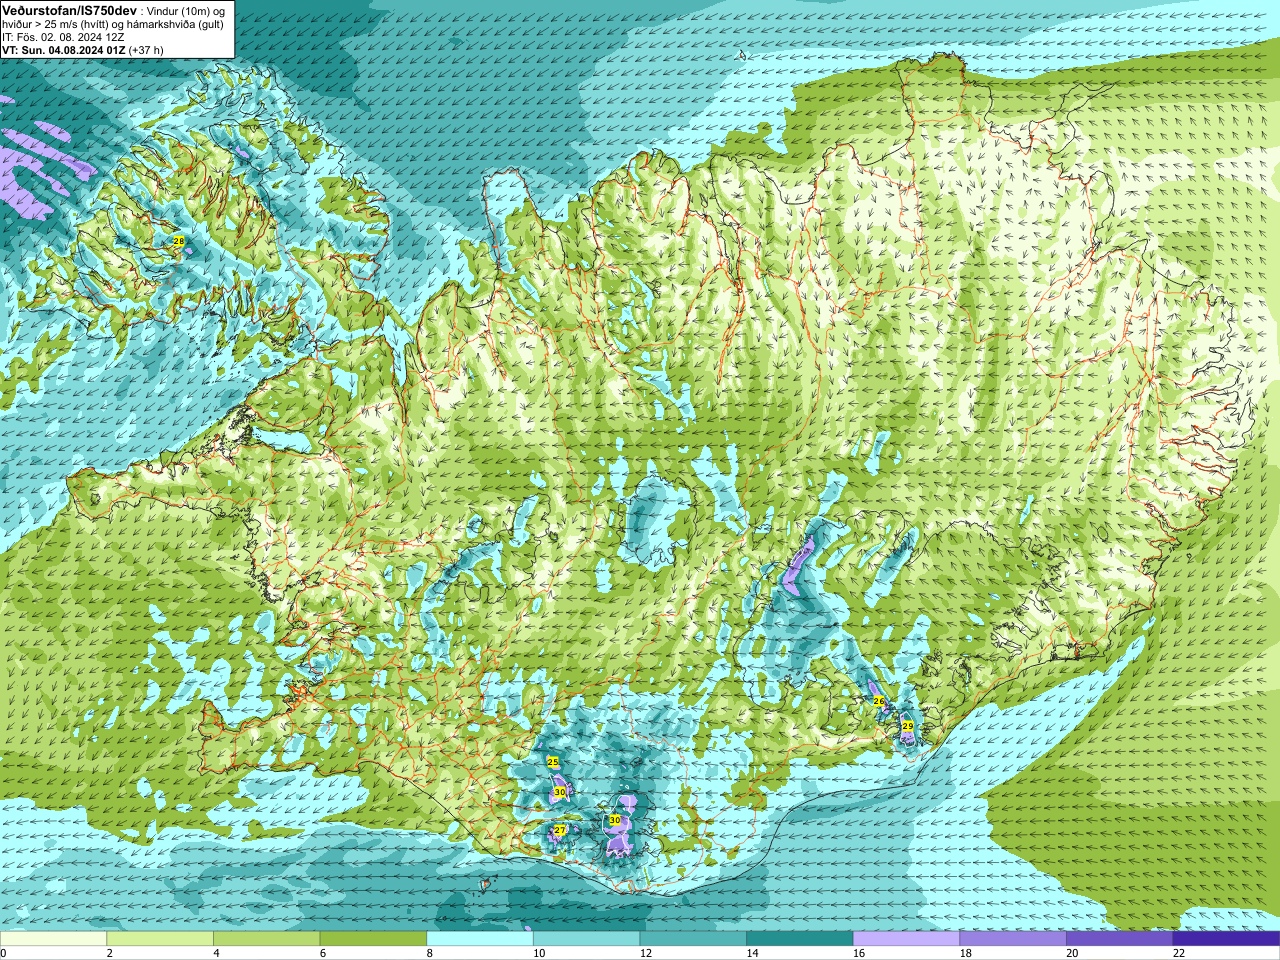Choose the turquoise 10–12 m/s legend swatch
The height and width of the screenshot is (960, 1280).
pos(587,939)
